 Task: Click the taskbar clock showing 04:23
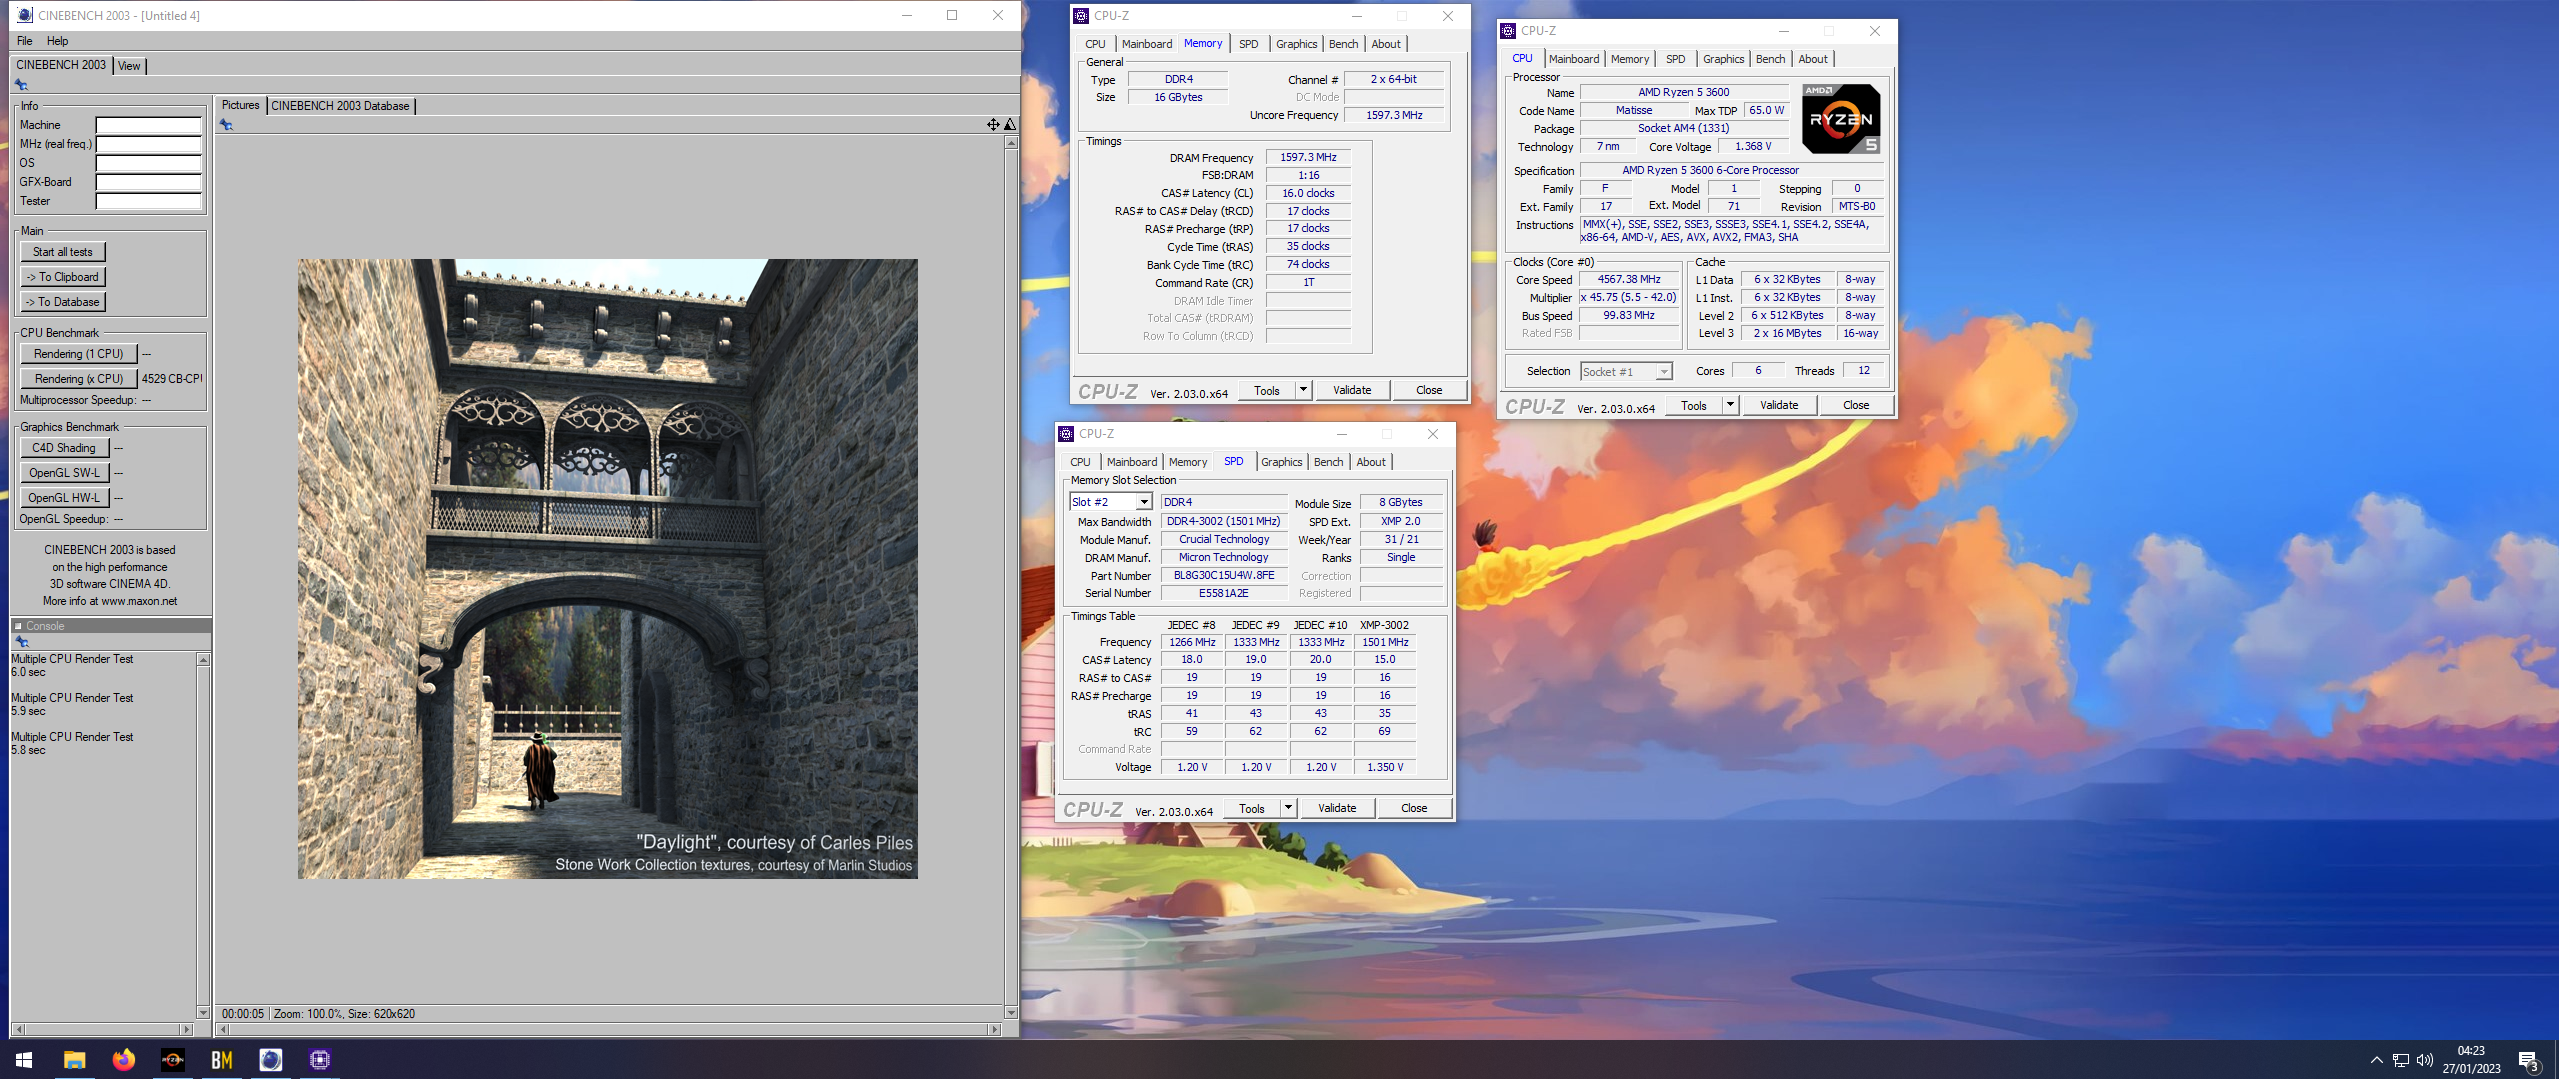2471,1060
